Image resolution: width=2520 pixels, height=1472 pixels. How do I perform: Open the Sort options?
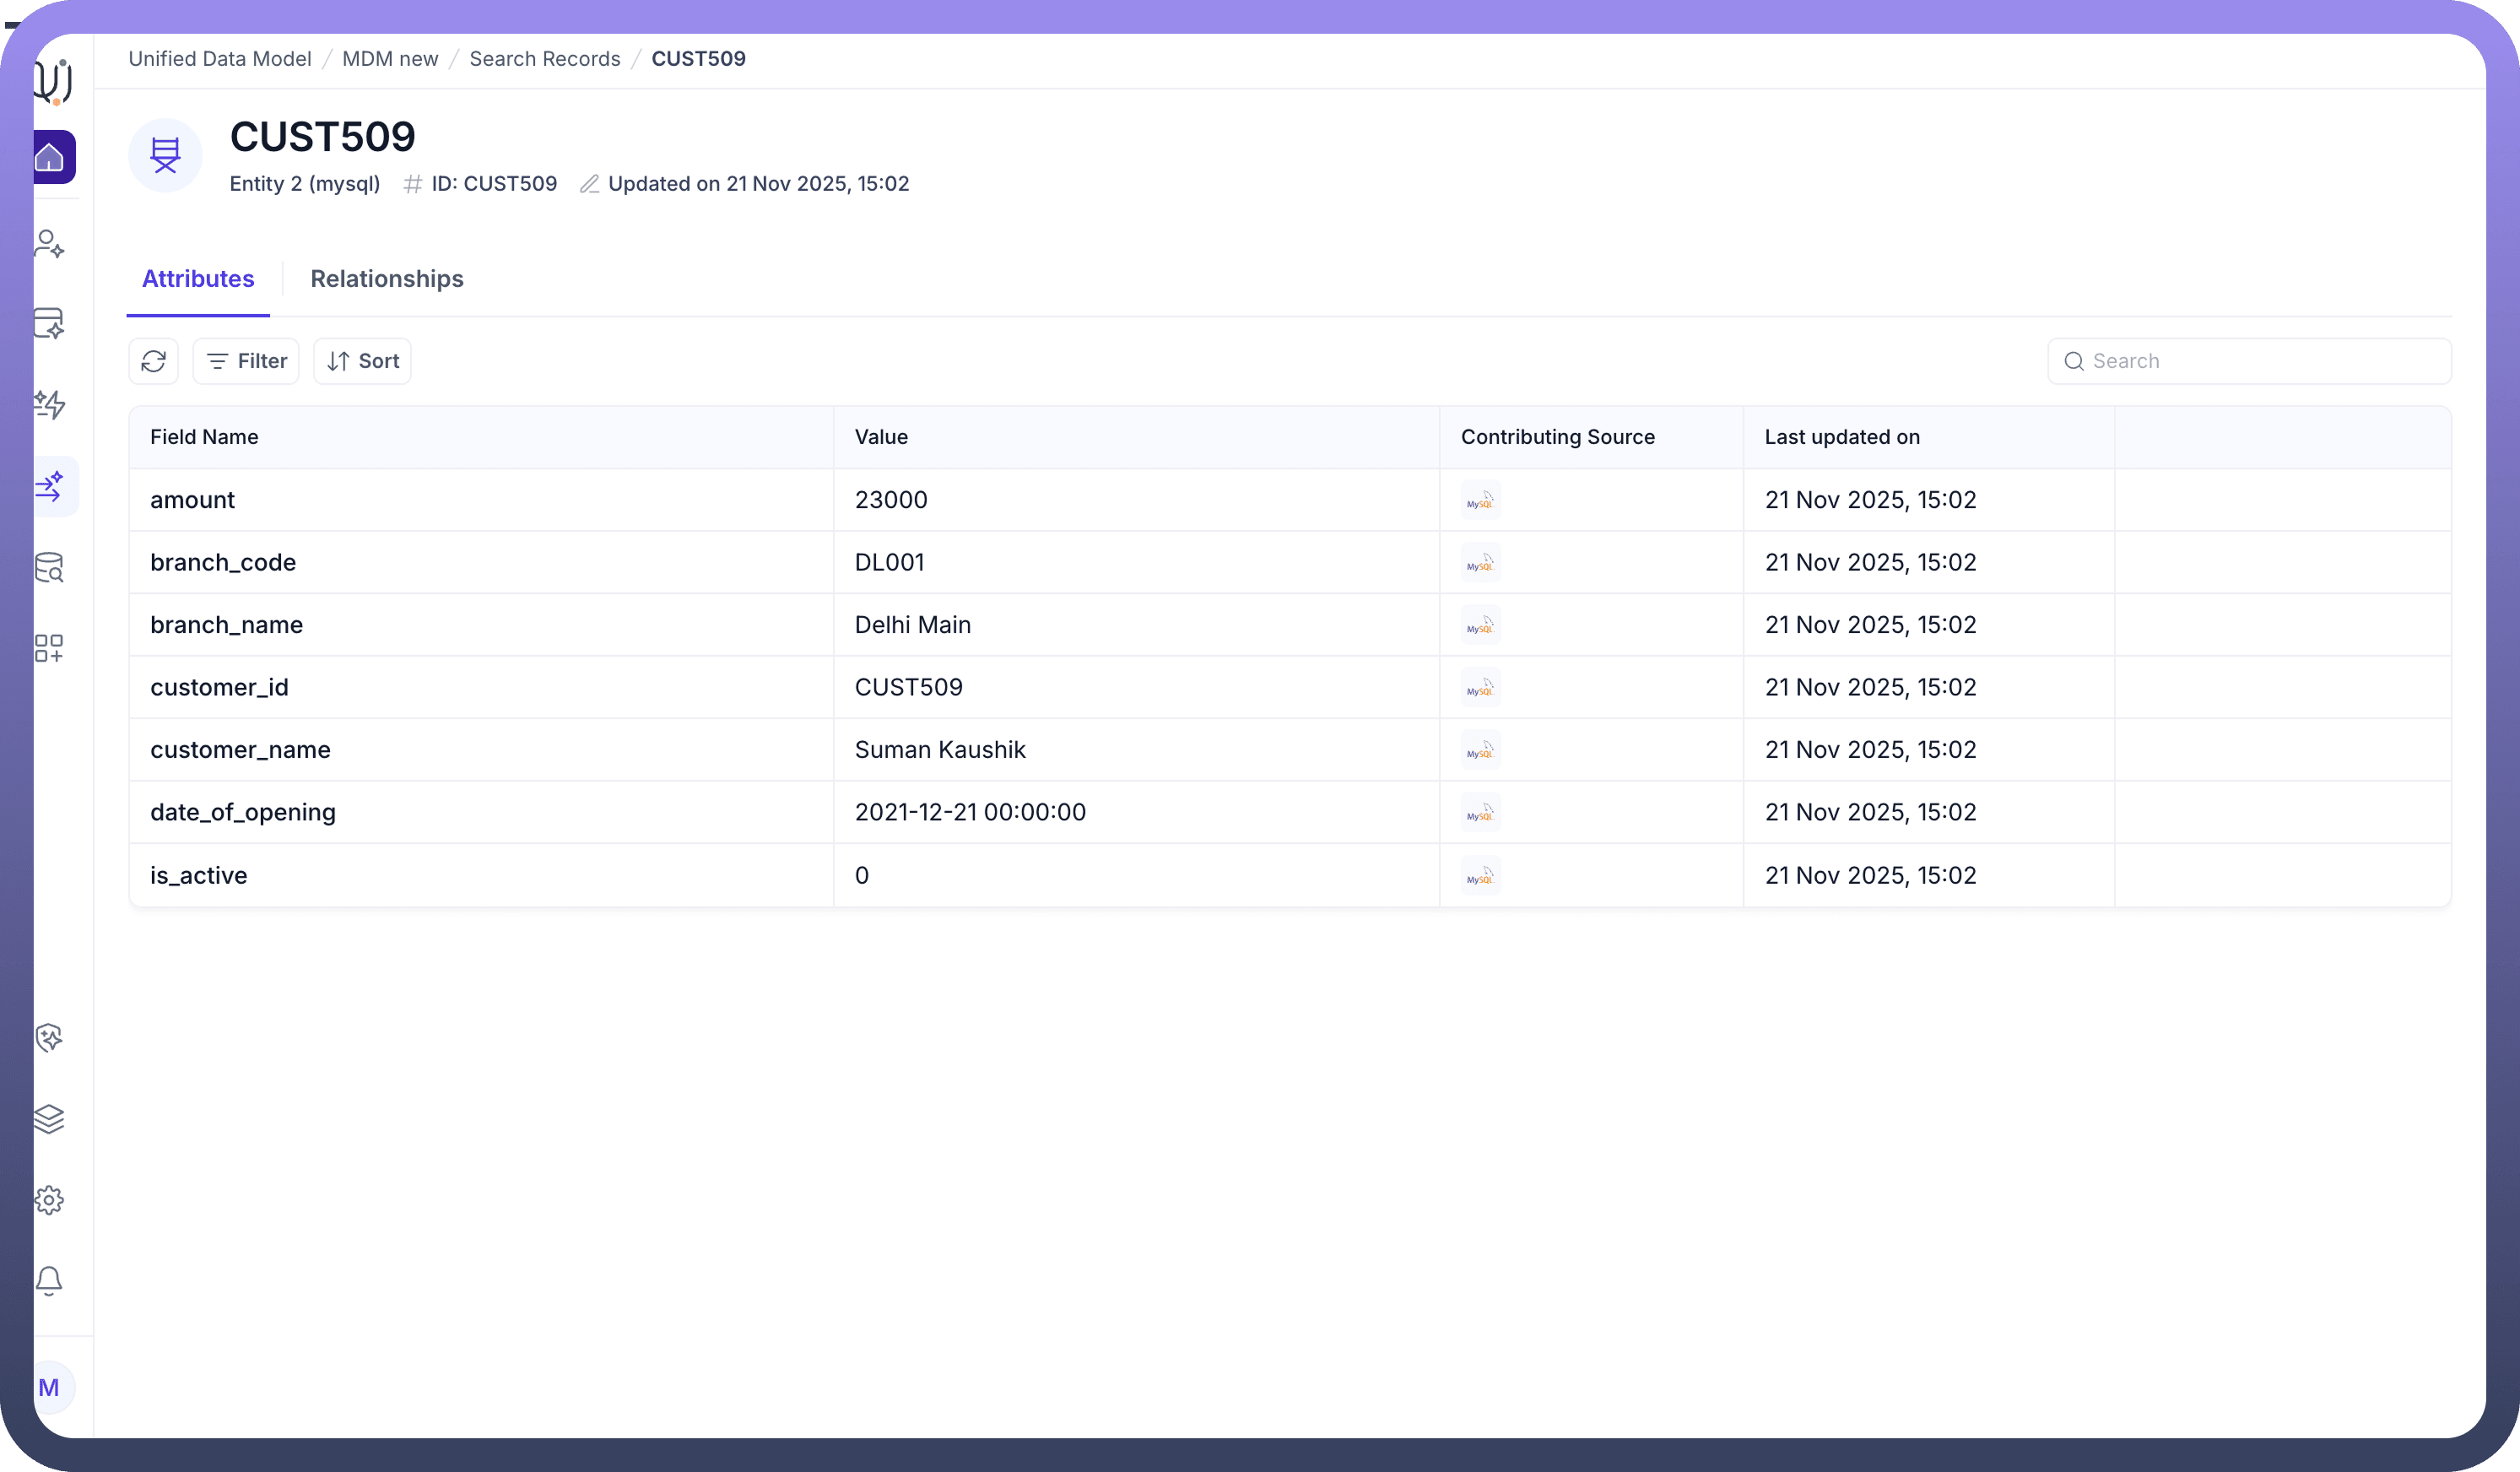coord(362,361)
